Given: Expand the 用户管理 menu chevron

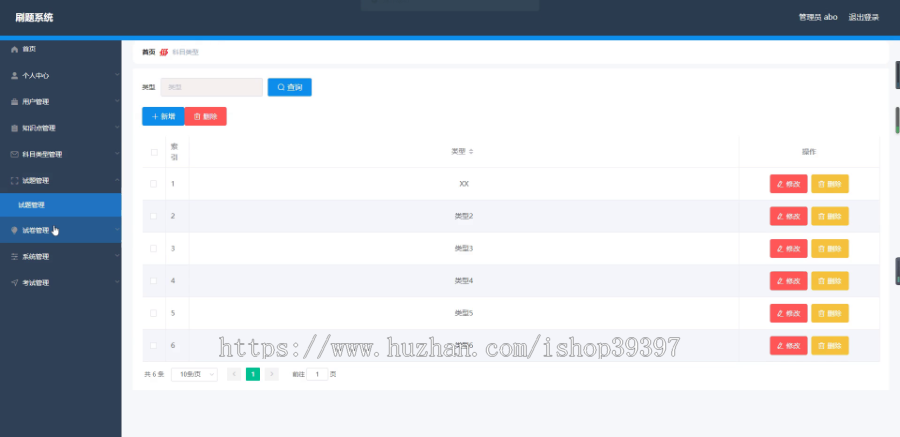Looking at the screenshot, I should tap(117, 102).
